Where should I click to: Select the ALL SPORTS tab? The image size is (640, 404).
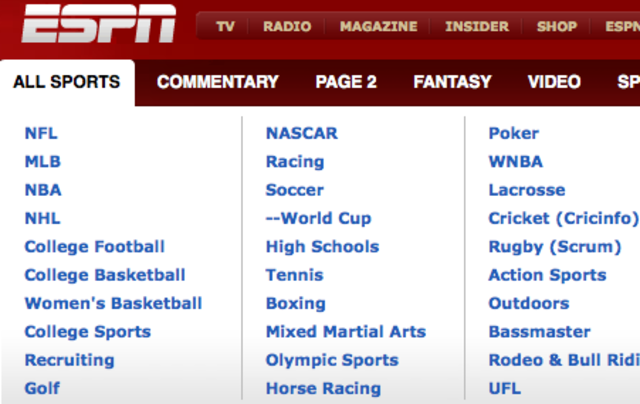(67, 82)
